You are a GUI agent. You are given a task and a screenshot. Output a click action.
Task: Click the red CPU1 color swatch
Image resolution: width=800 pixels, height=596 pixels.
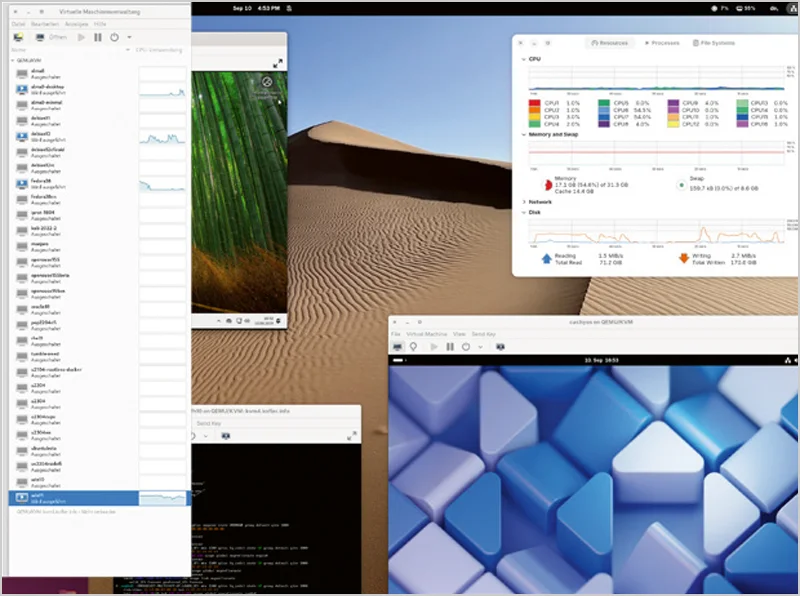click(535, 103)
